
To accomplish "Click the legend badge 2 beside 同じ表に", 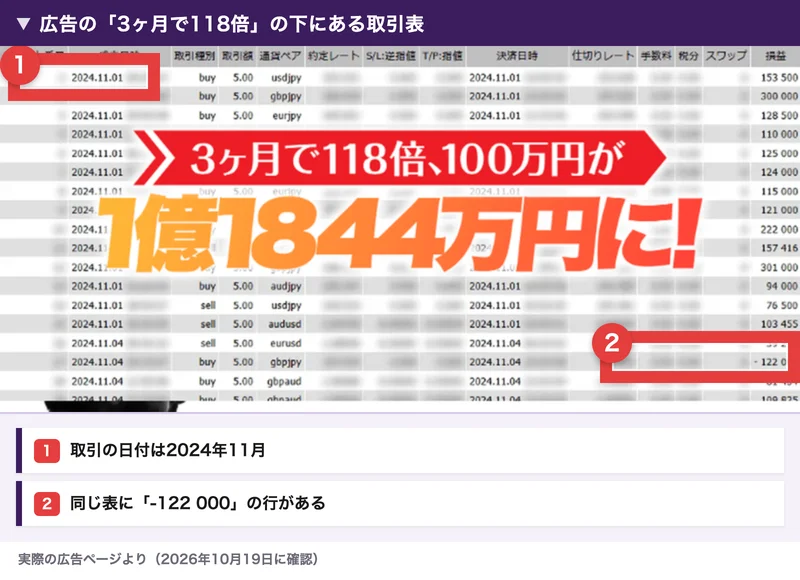I will click(46, 503).
